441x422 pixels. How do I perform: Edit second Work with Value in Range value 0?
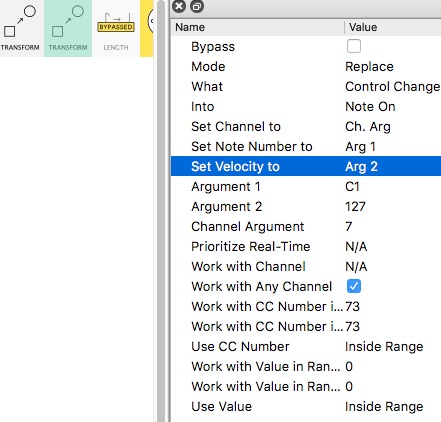click(349, 386)
